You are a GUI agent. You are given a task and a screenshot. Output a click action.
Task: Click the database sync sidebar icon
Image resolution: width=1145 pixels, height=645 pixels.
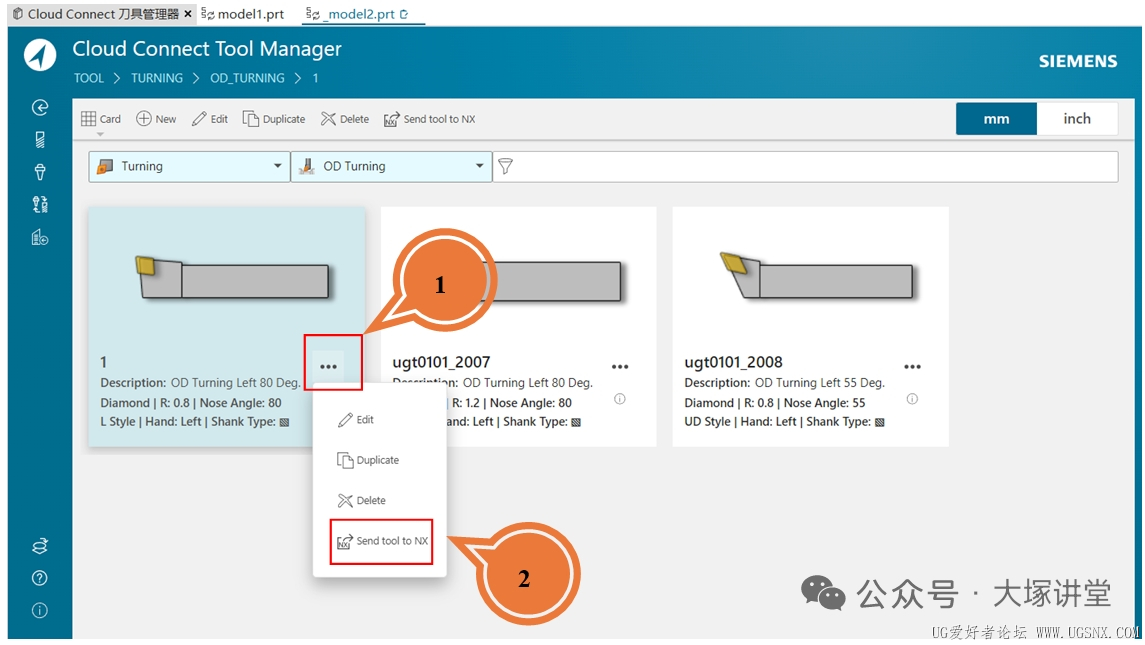40,546
